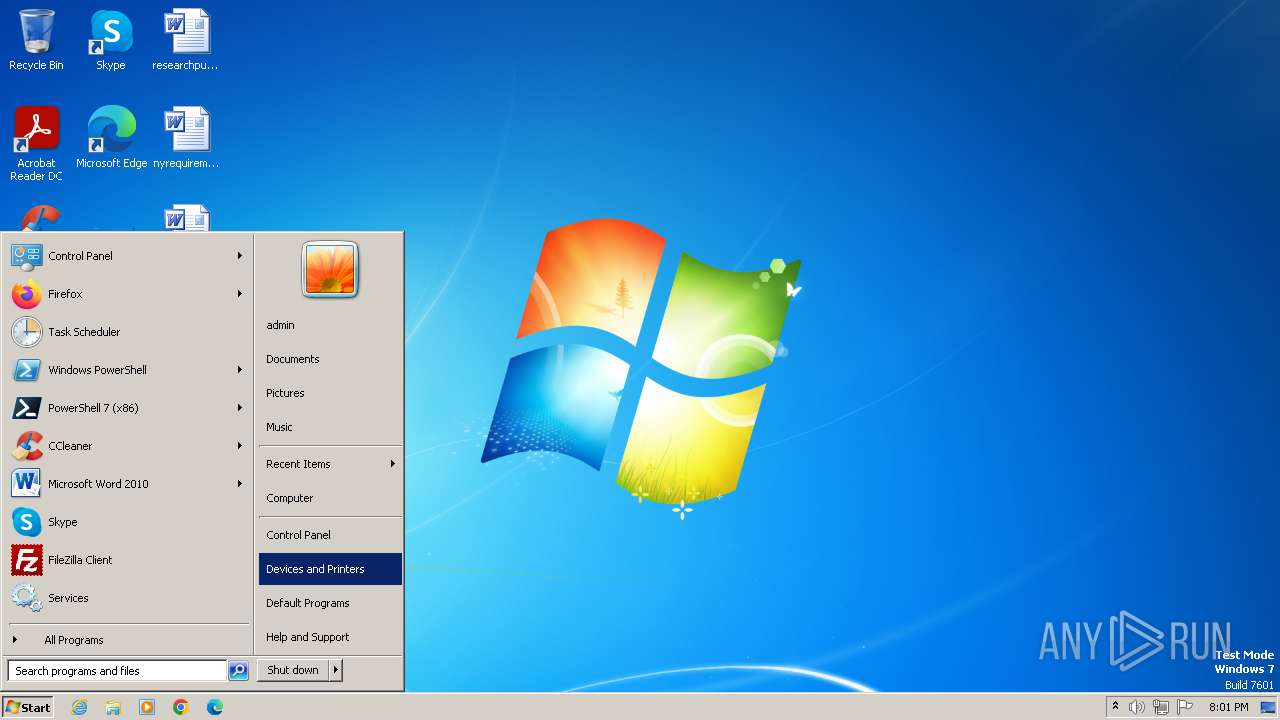The height and width of the screenshot is (720, 1280).
Task: Expand CCleaner jump list arrow
Action: pos(240,446)
